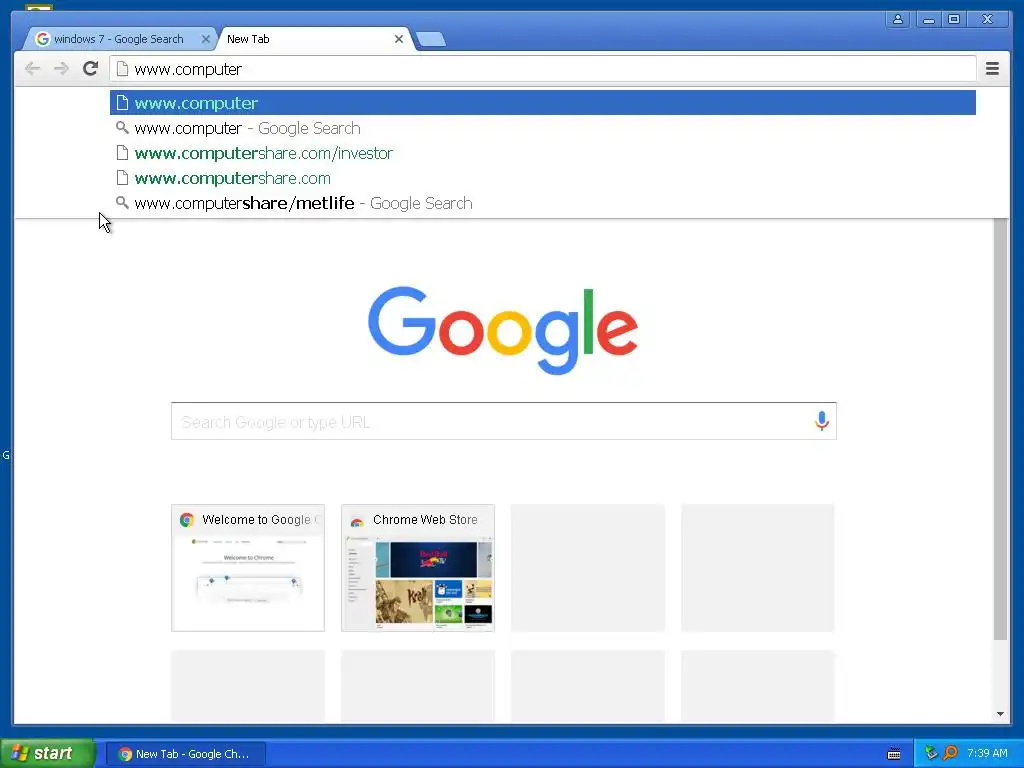This screenshot has width=1024, height=768.
Task: Go back with the browser back arrow
Action: 32,69
